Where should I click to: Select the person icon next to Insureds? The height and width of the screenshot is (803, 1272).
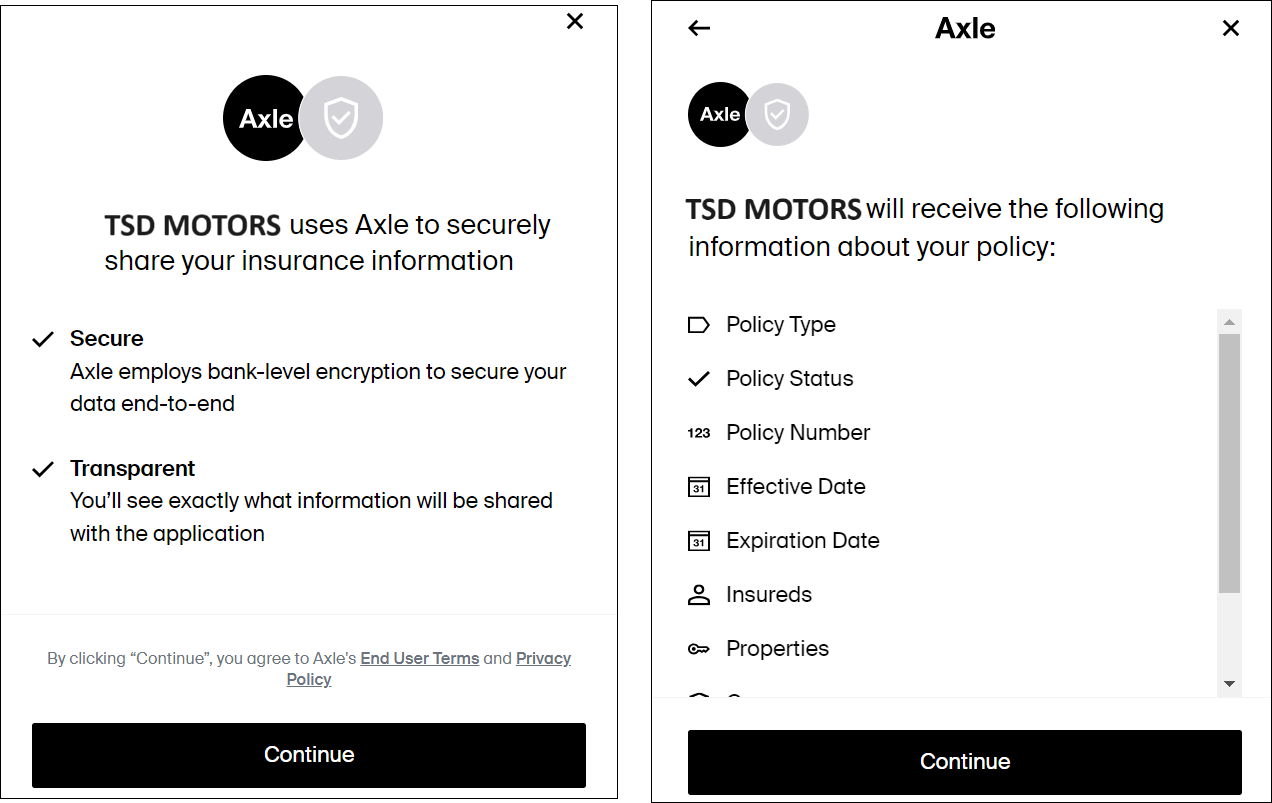pos(701,594)
